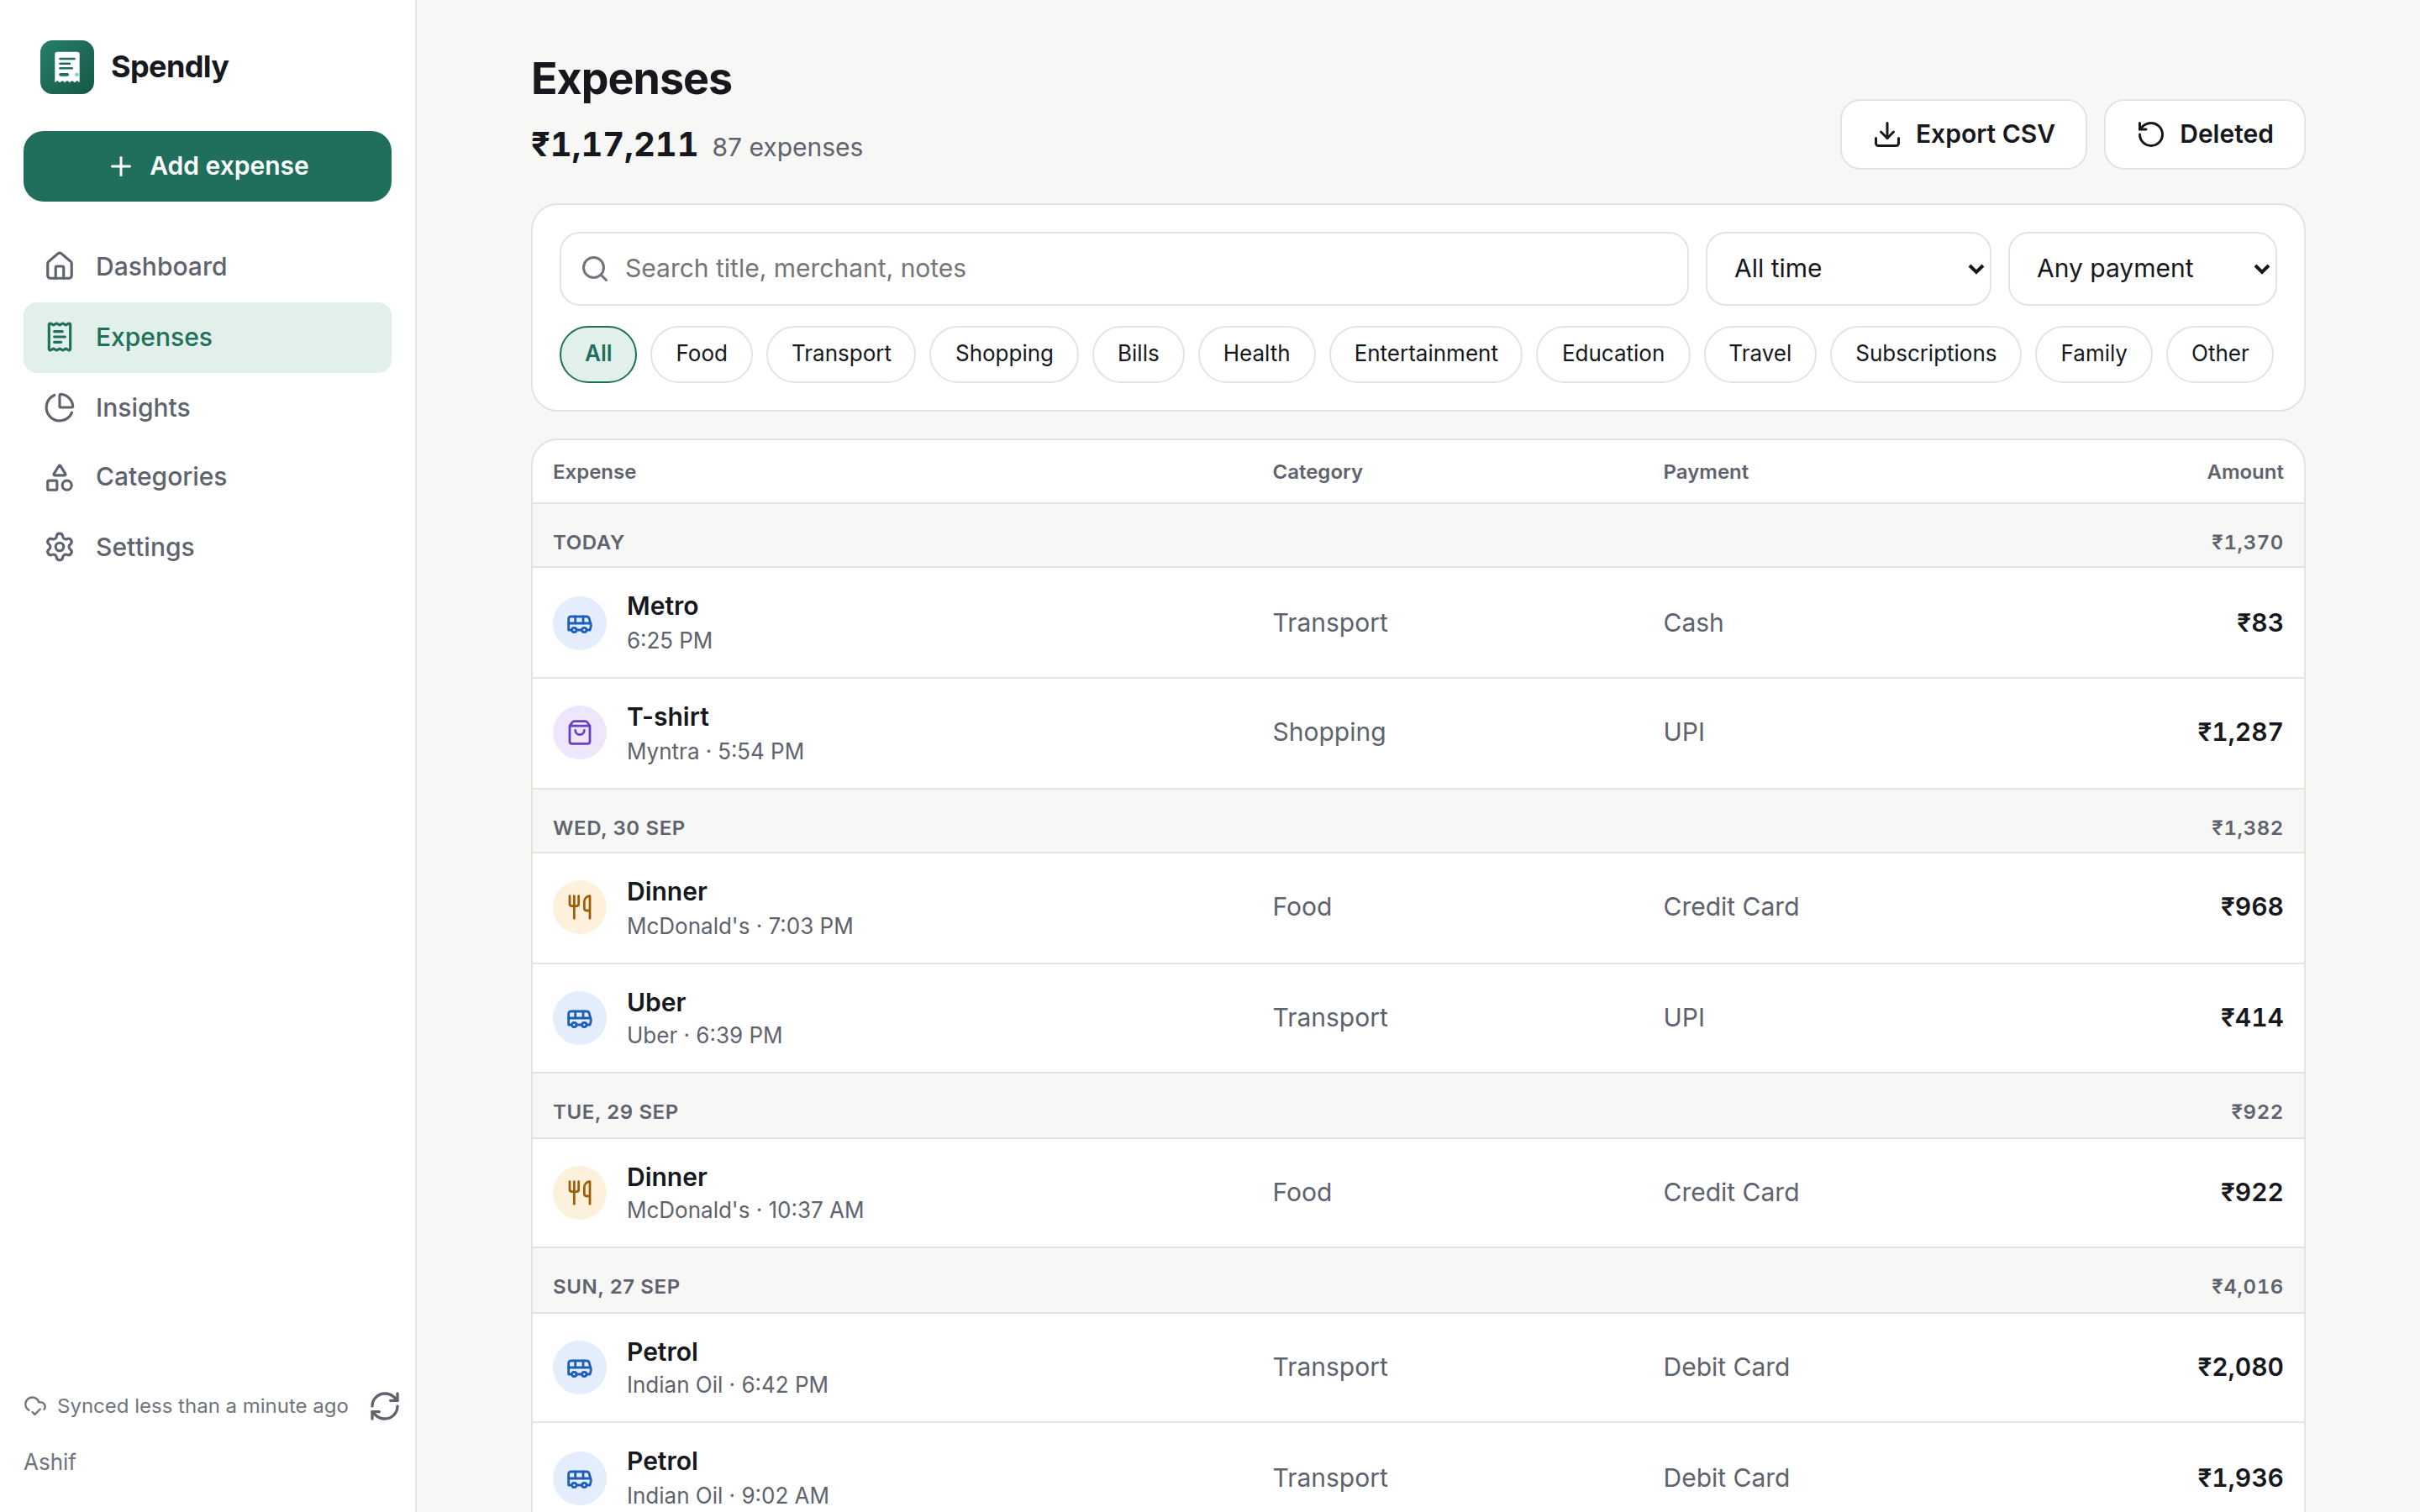Click the Metro transport bus icon
Image resolution: width=2420 pixels, height=1512 pixels.
pyautogui.click(x=580, y=623)
